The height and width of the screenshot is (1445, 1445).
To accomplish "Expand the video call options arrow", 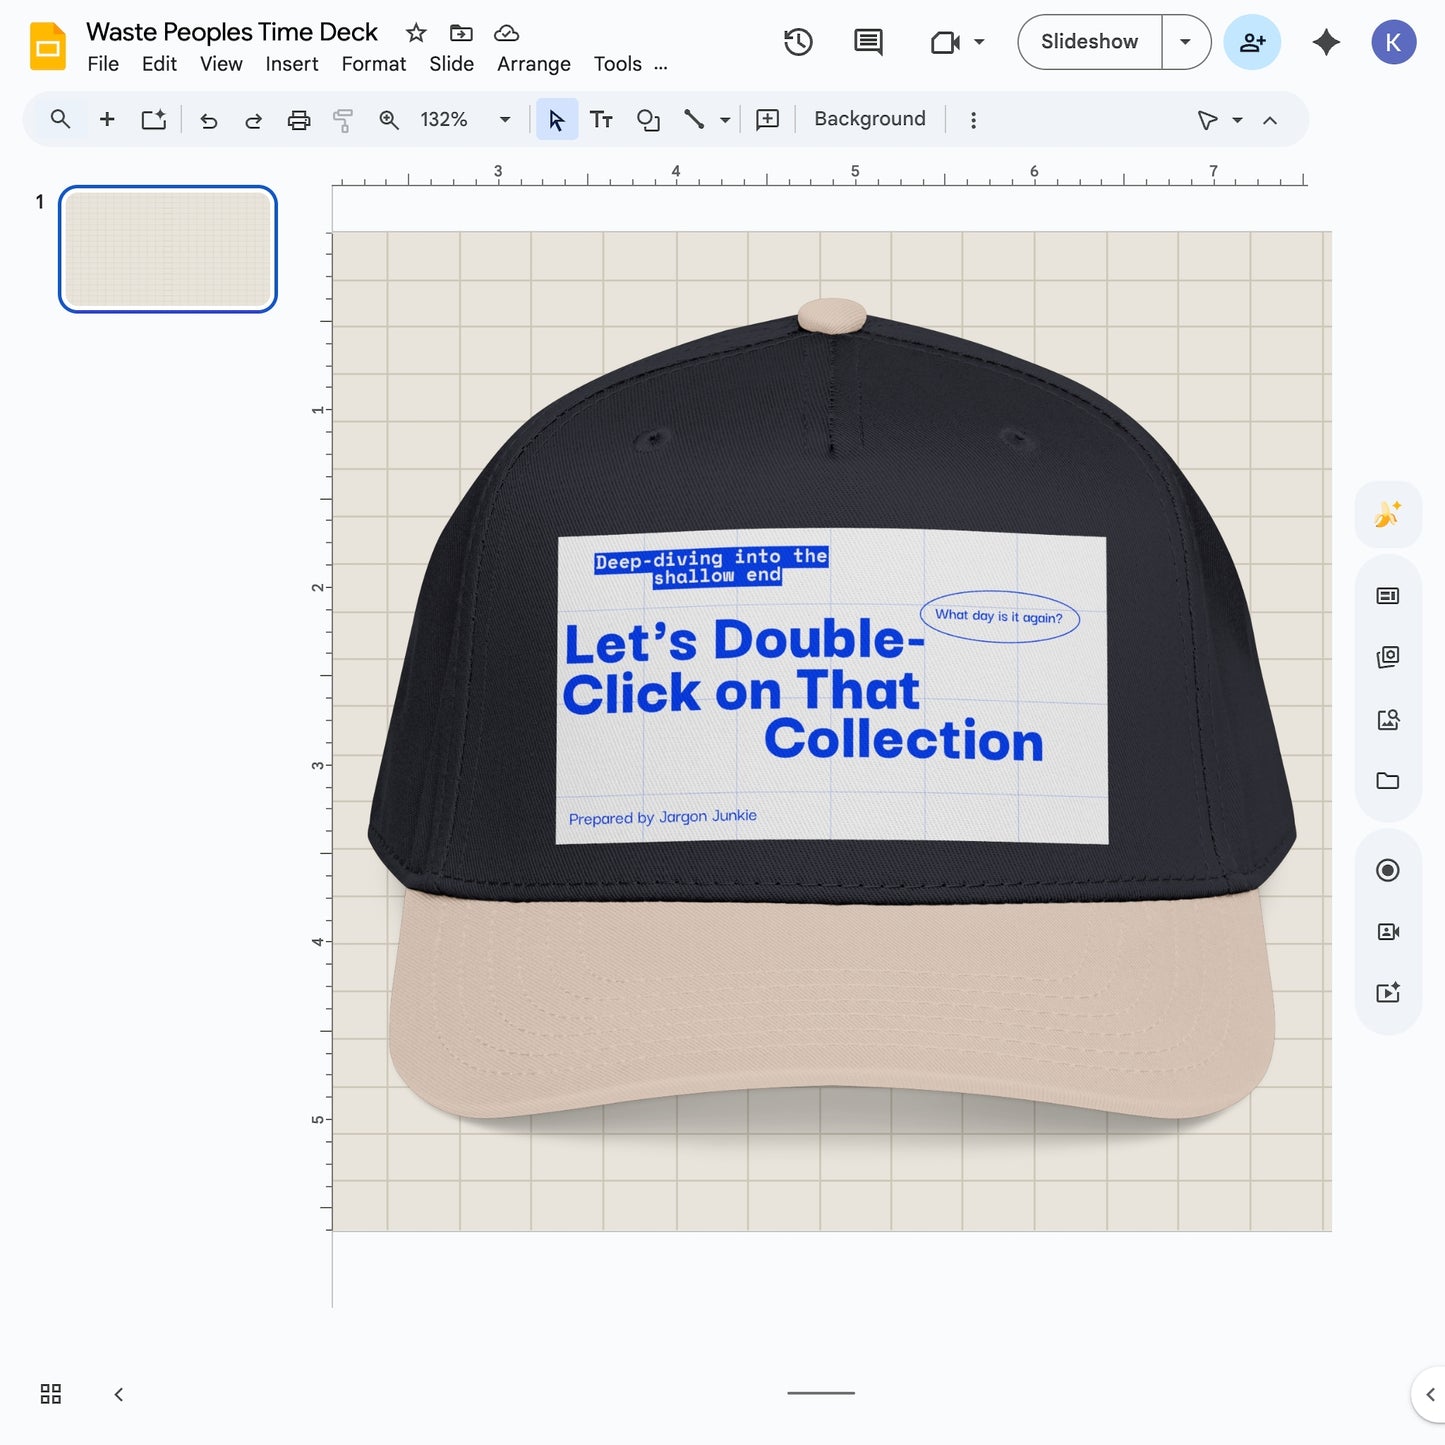I will [979, 42].
